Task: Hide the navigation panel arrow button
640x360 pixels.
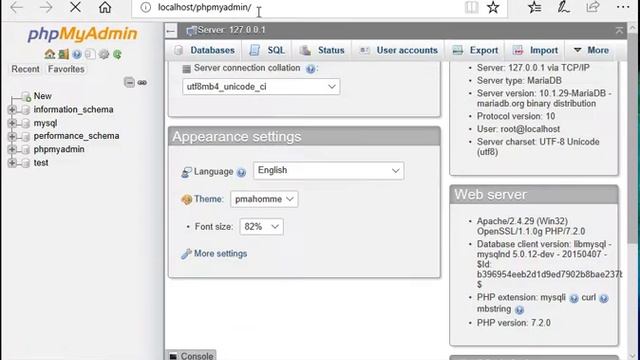Action: 171,30
